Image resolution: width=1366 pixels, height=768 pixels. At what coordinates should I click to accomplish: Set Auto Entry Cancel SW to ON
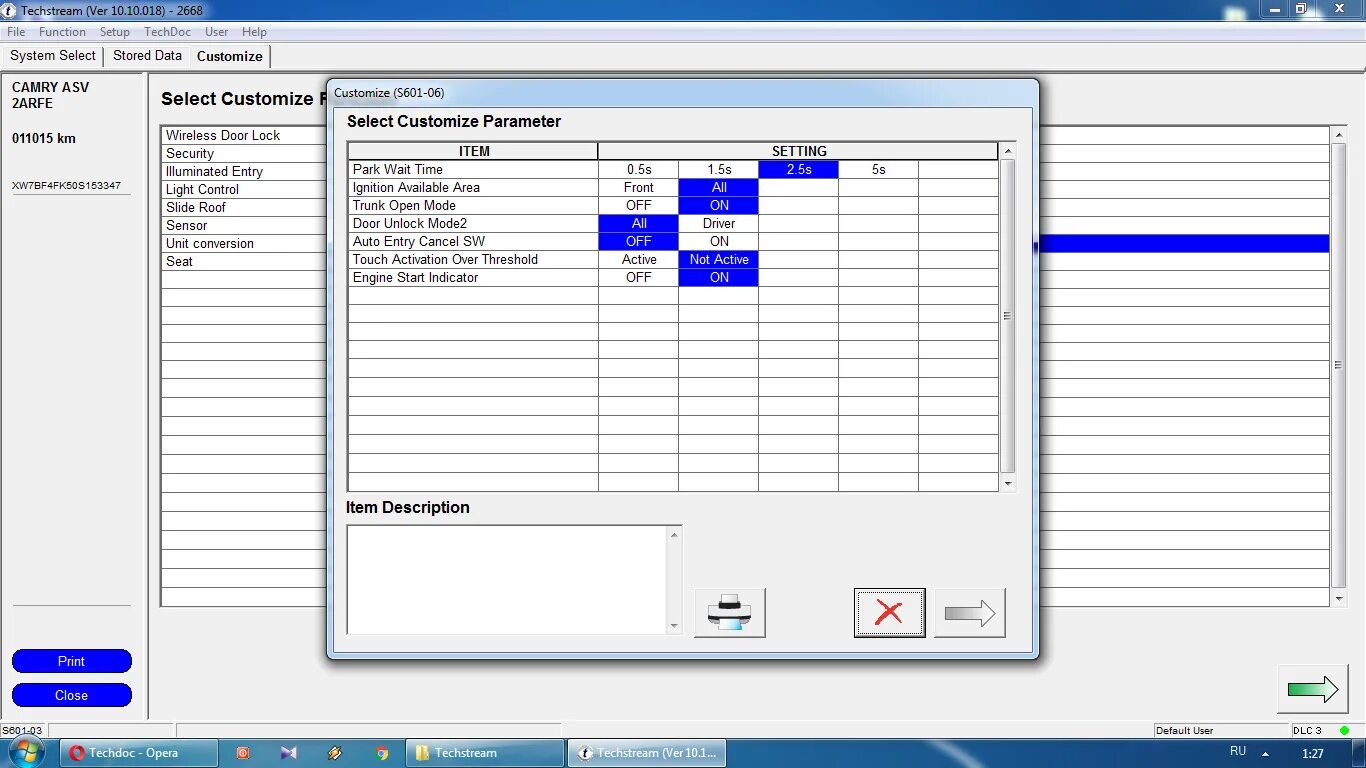coord(719,242)
